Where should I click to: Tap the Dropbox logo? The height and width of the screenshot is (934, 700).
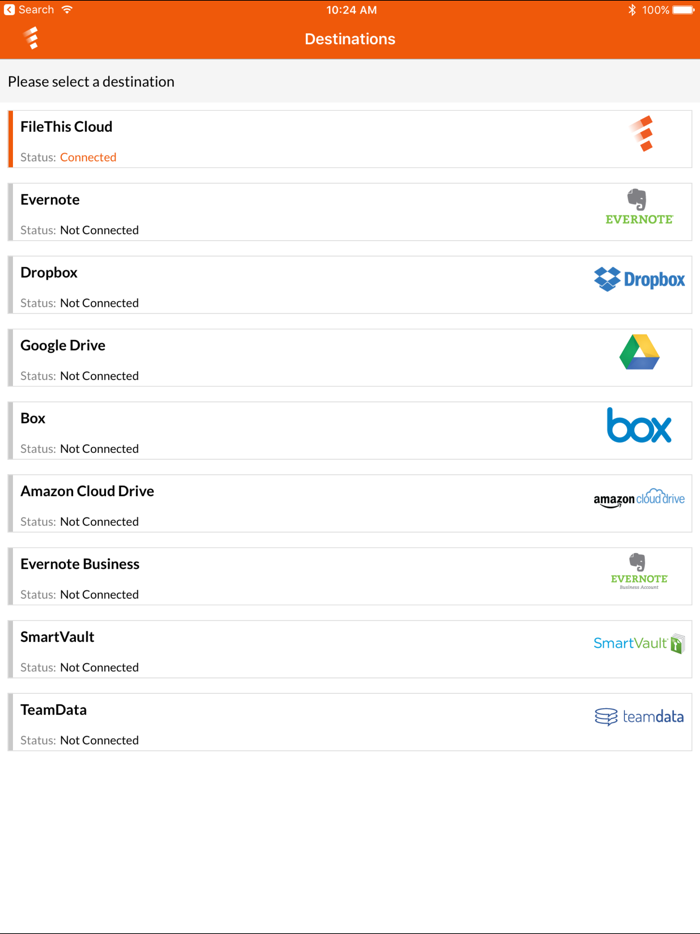point(638,280)
